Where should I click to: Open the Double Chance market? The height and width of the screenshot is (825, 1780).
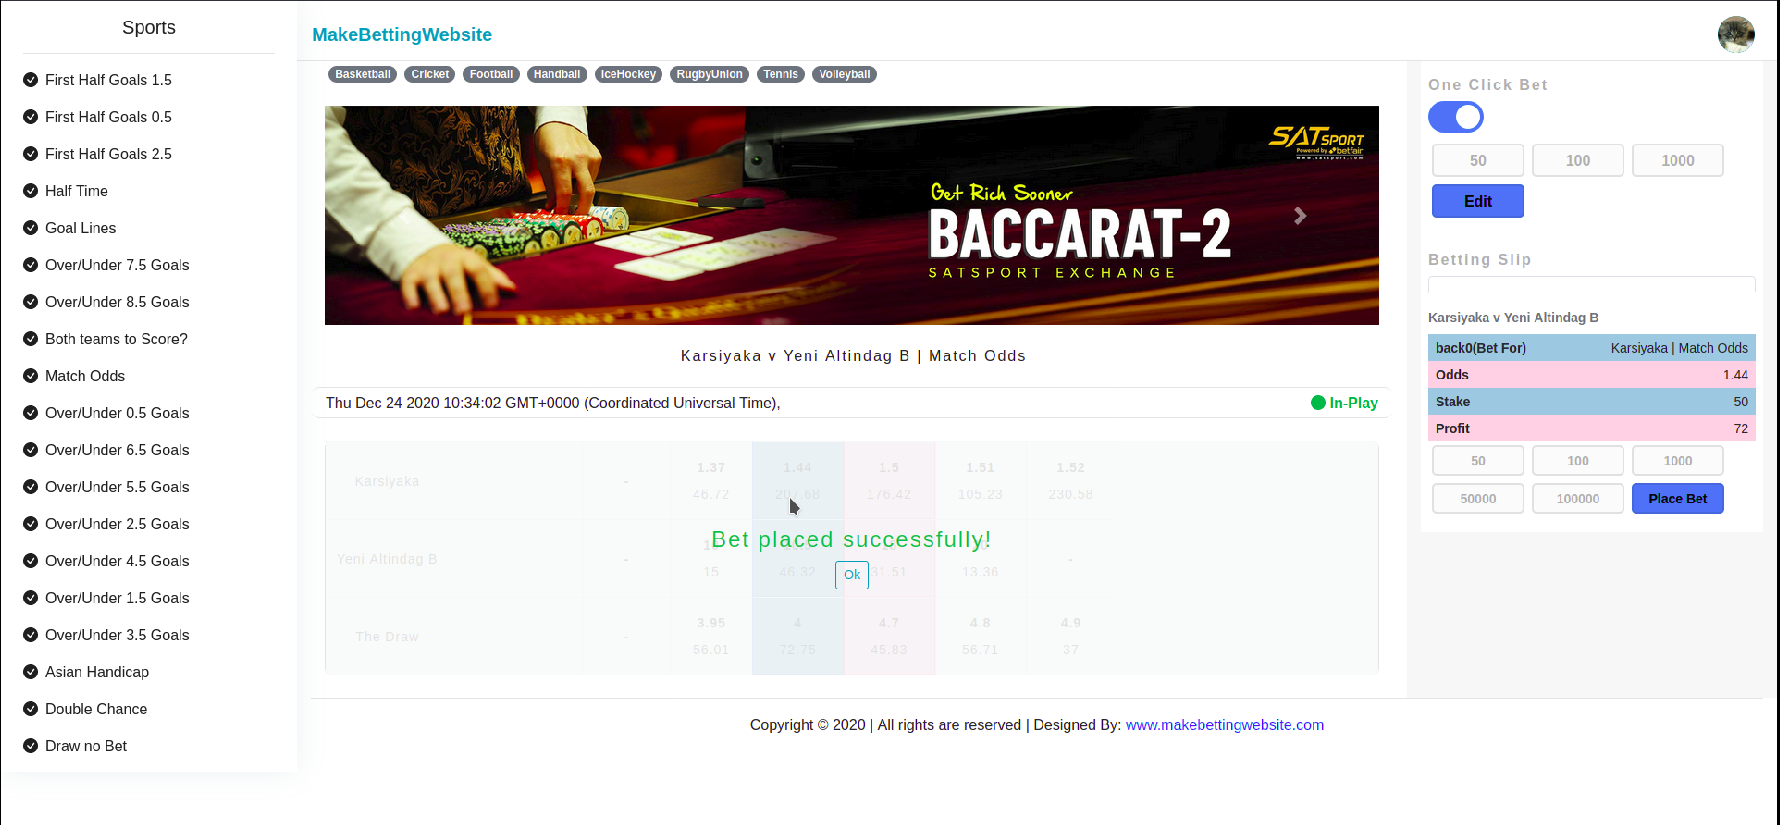coord(96,709)
